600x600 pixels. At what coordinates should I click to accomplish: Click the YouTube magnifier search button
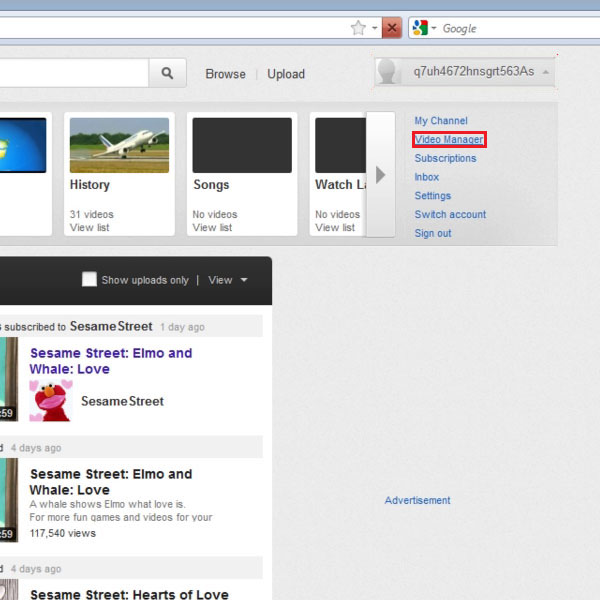(167, 73)
